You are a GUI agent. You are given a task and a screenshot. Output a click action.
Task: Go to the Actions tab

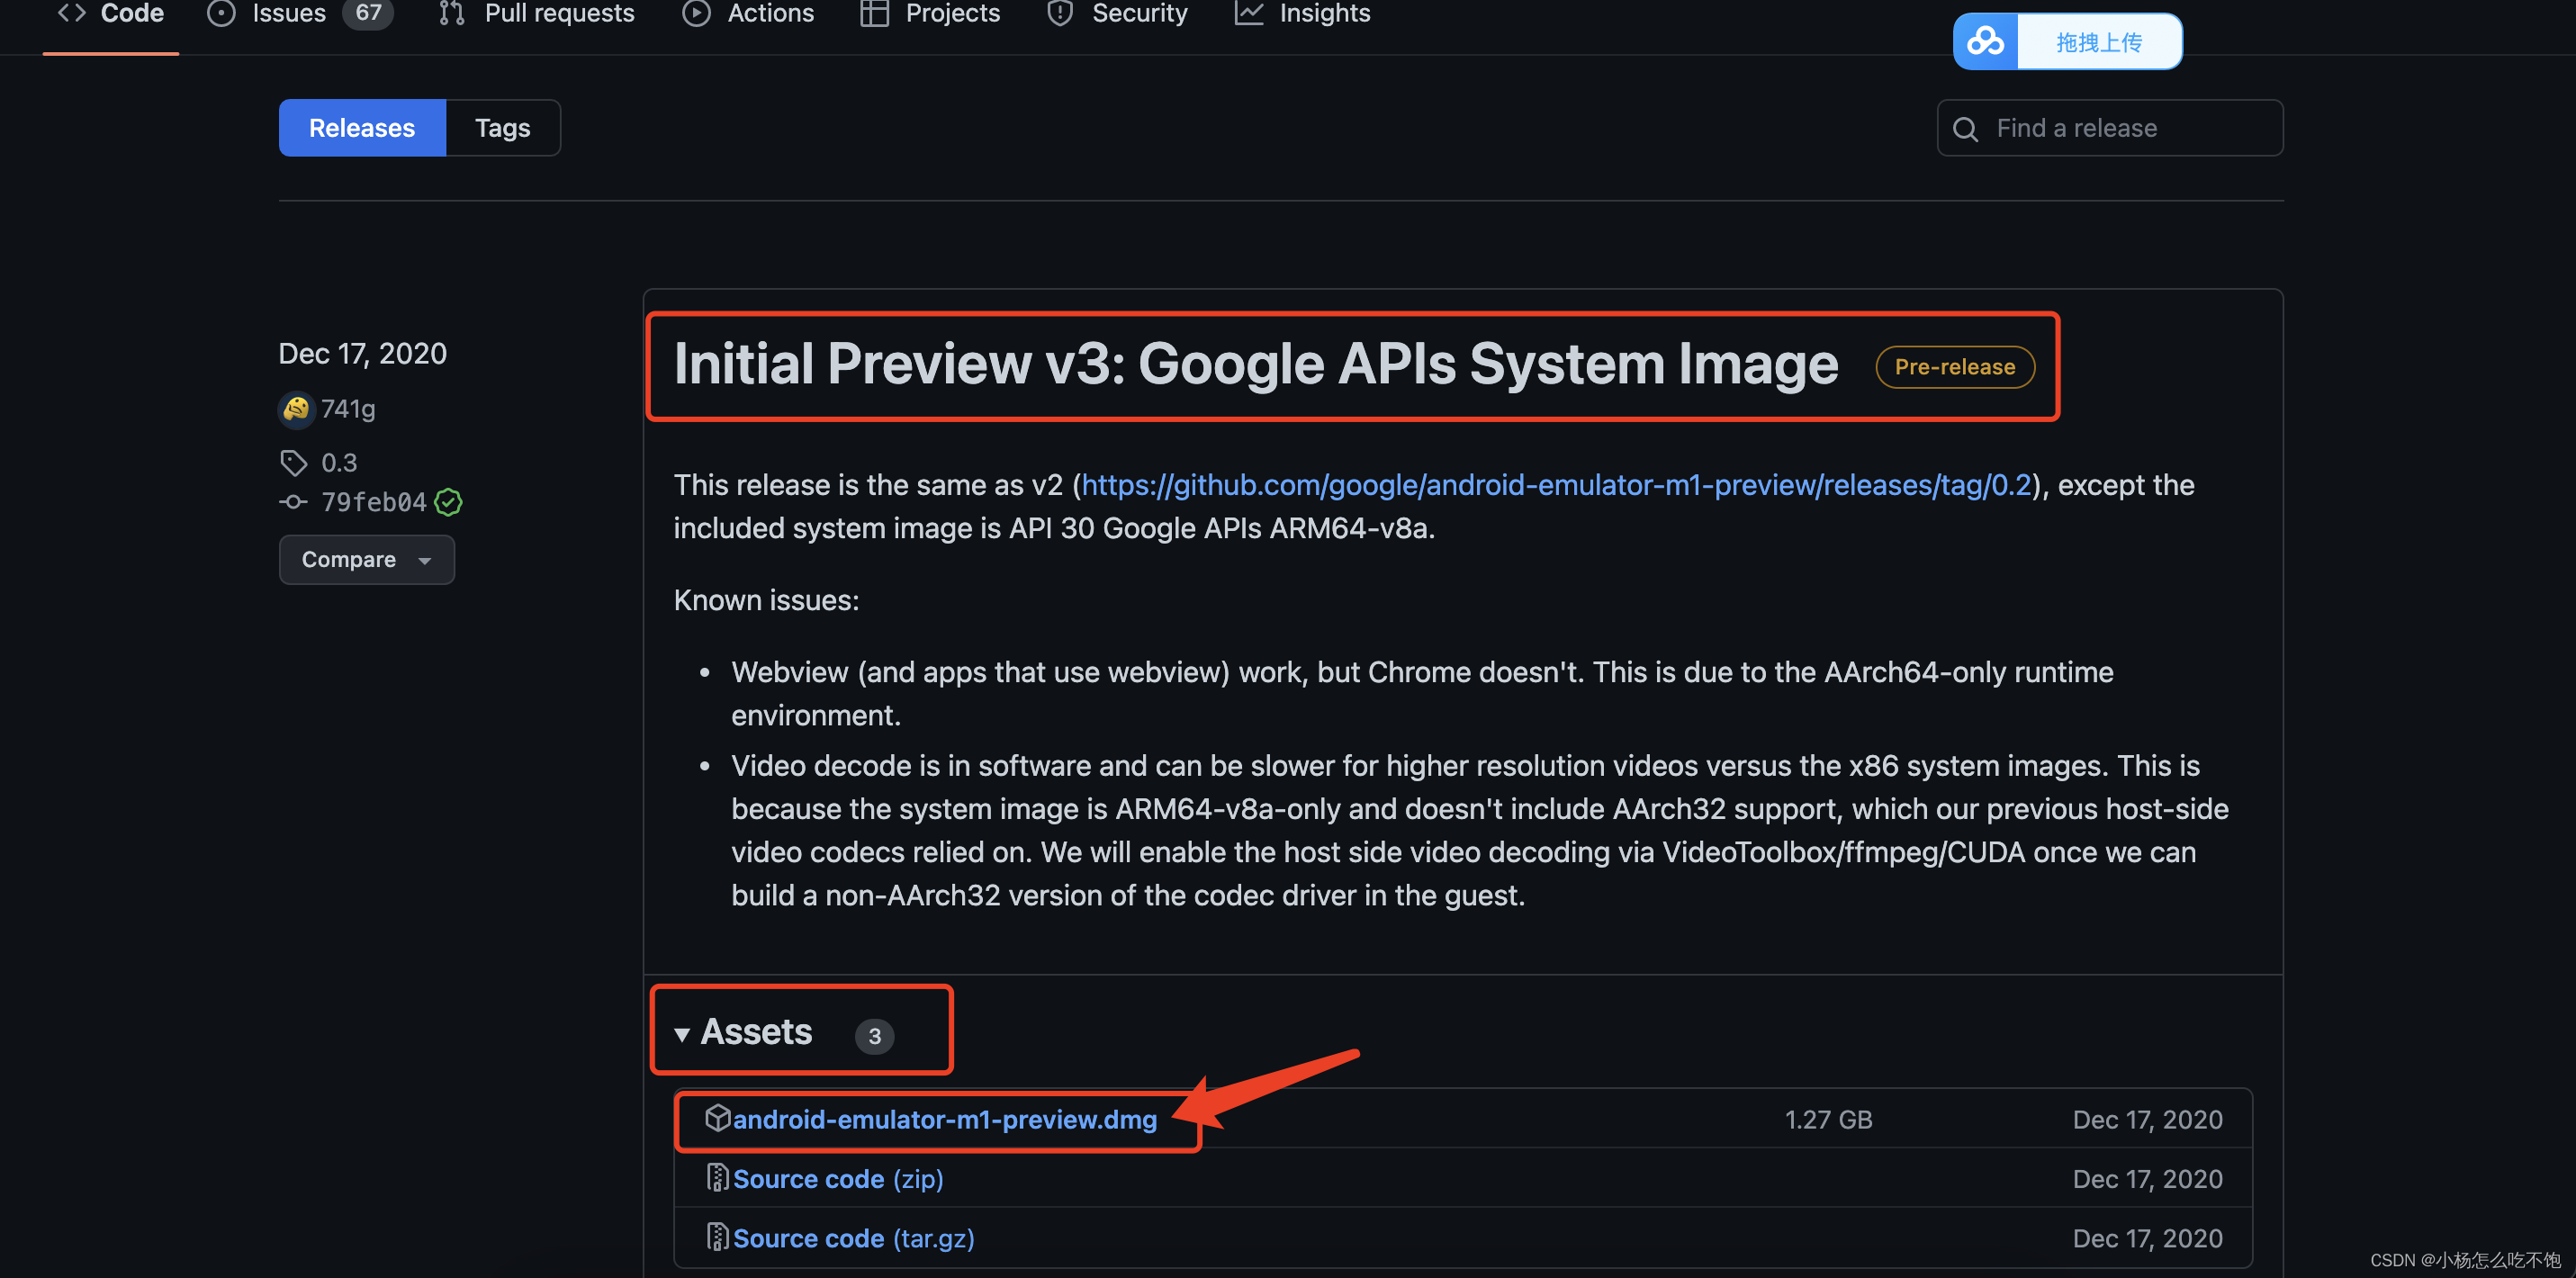769,14
